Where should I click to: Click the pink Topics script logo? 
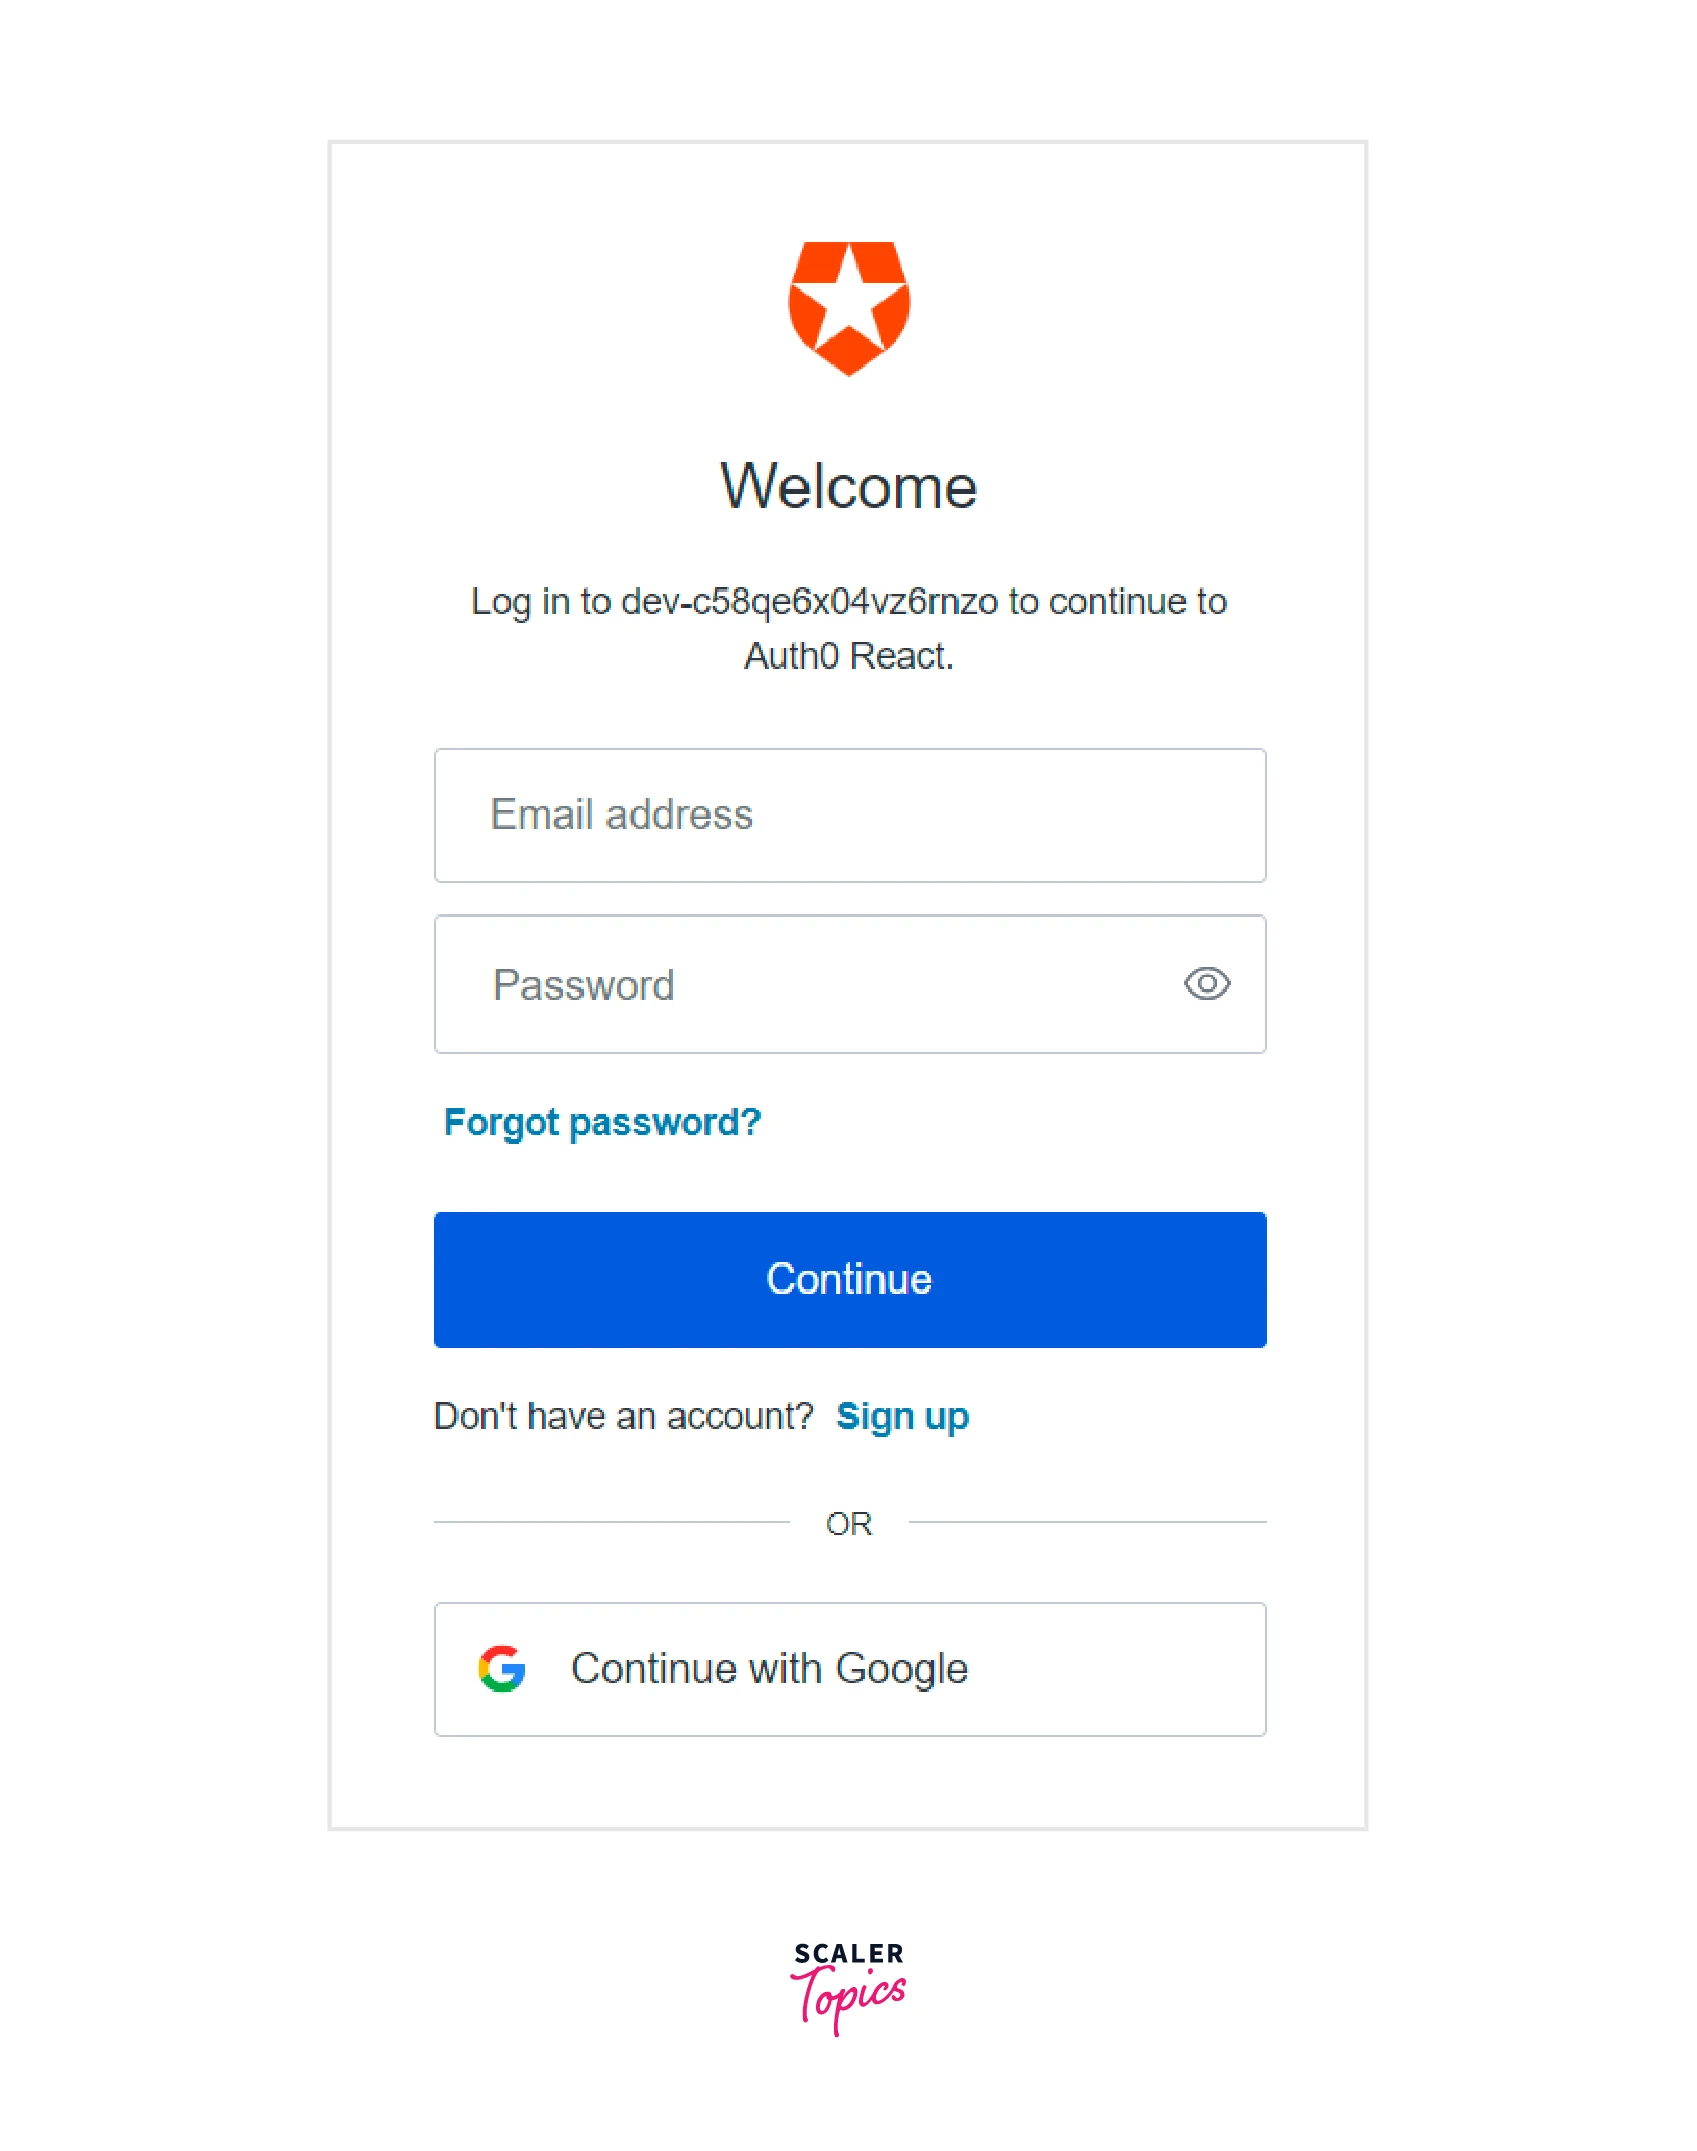click(850, 1998)
